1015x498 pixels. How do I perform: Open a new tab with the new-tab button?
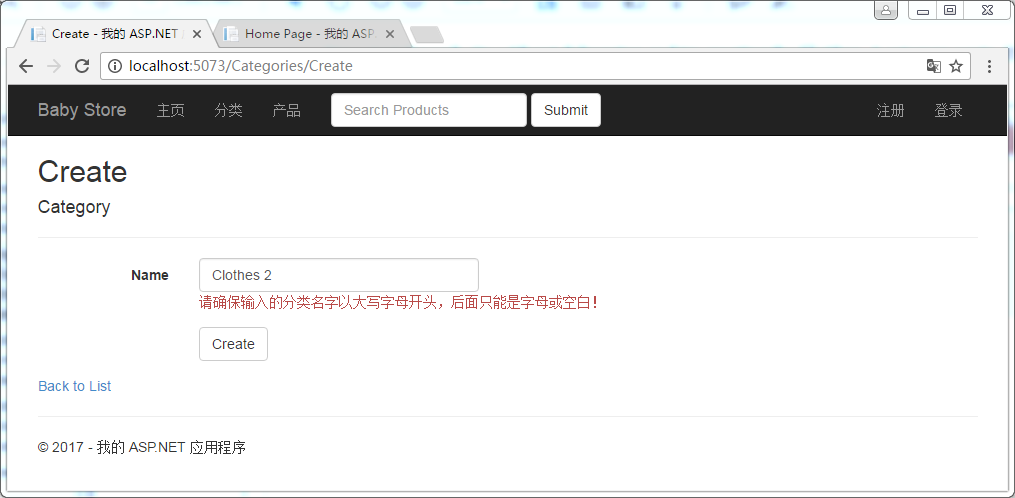coord(427,34)
